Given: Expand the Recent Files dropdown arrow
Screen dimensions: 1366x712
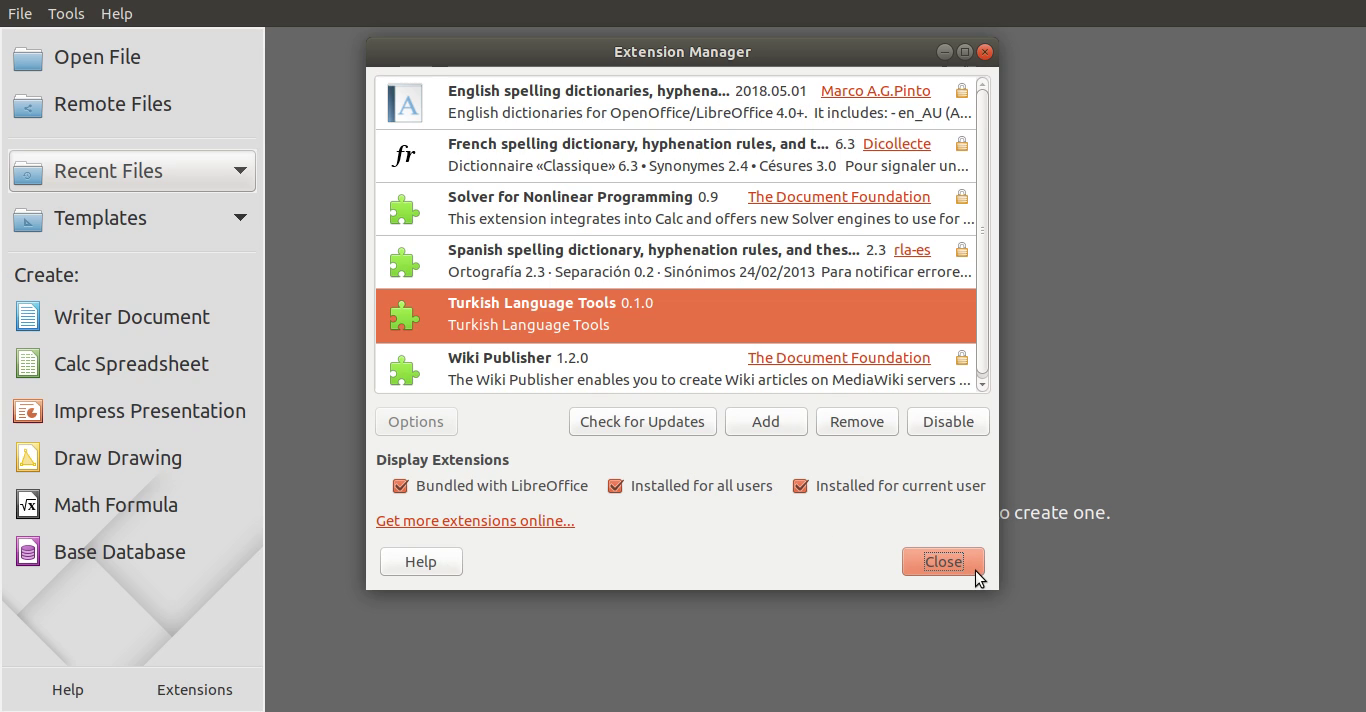Looking at the screenshot, I should pyautogui.click(x=240, y=171).
